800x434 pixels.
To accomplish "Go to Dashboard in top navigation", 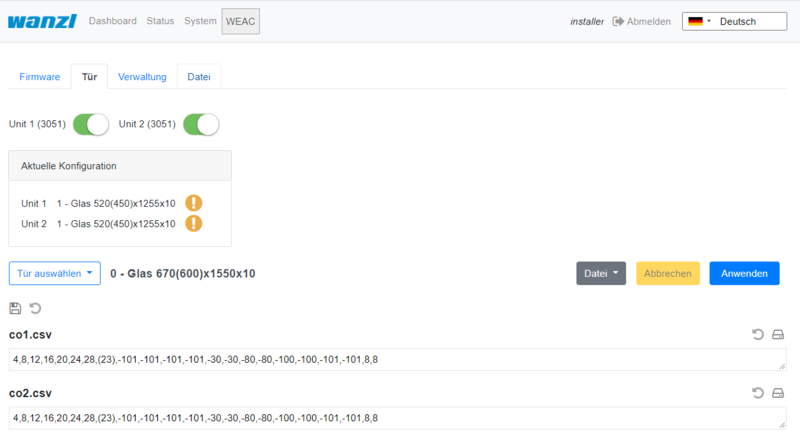I will 113,21.
